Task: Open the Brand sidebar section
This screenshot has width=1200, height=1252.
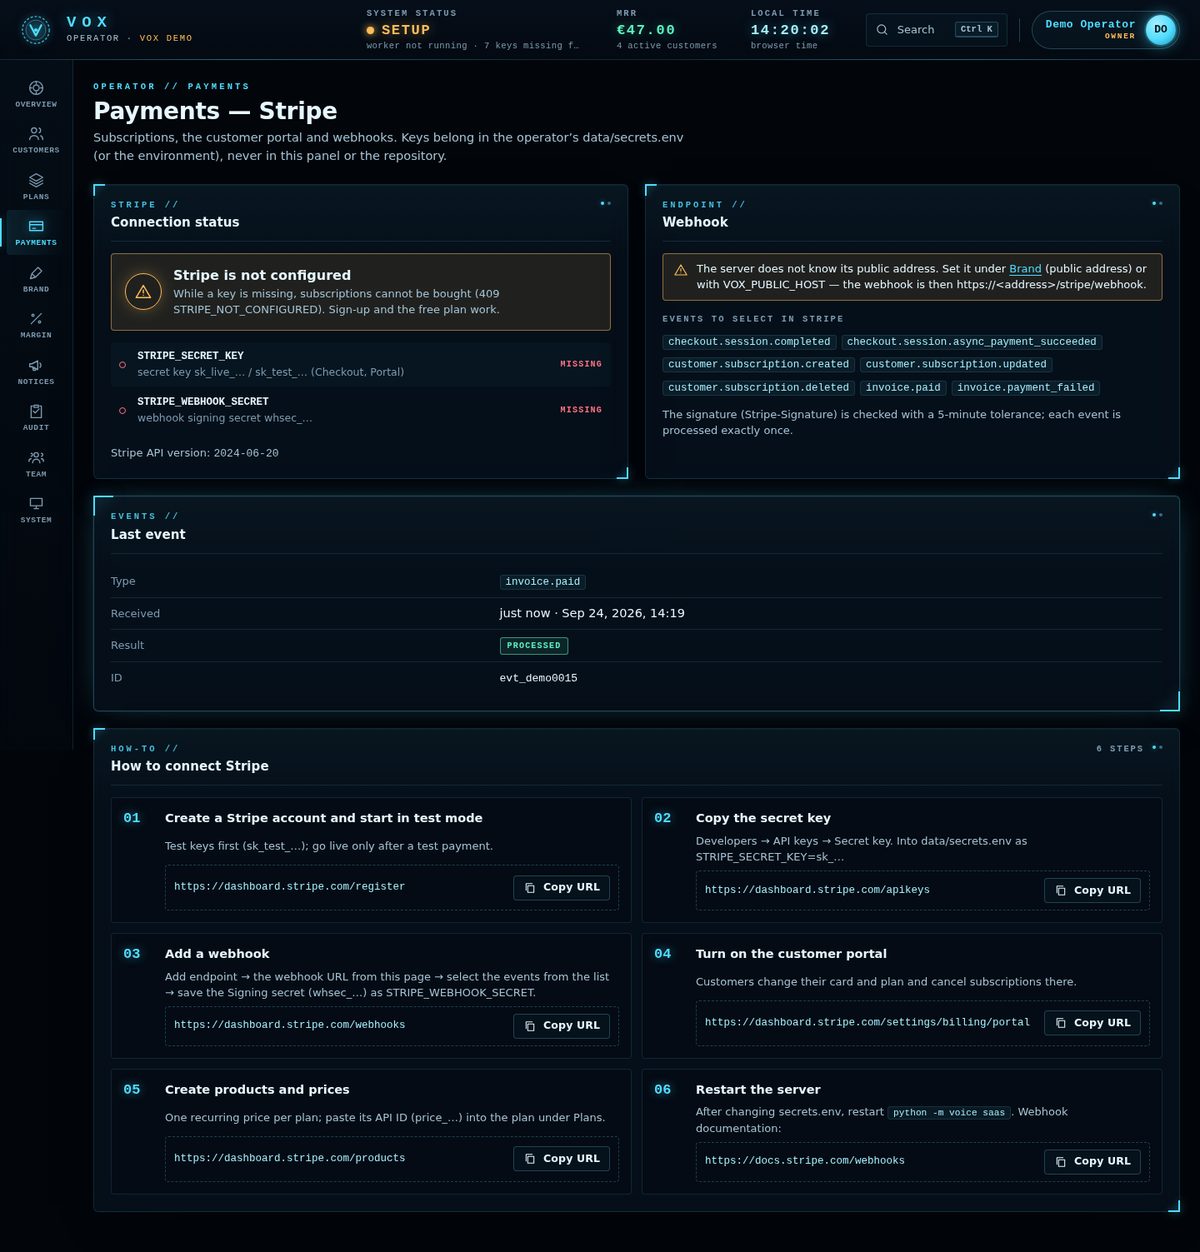Action: point(36,279)
